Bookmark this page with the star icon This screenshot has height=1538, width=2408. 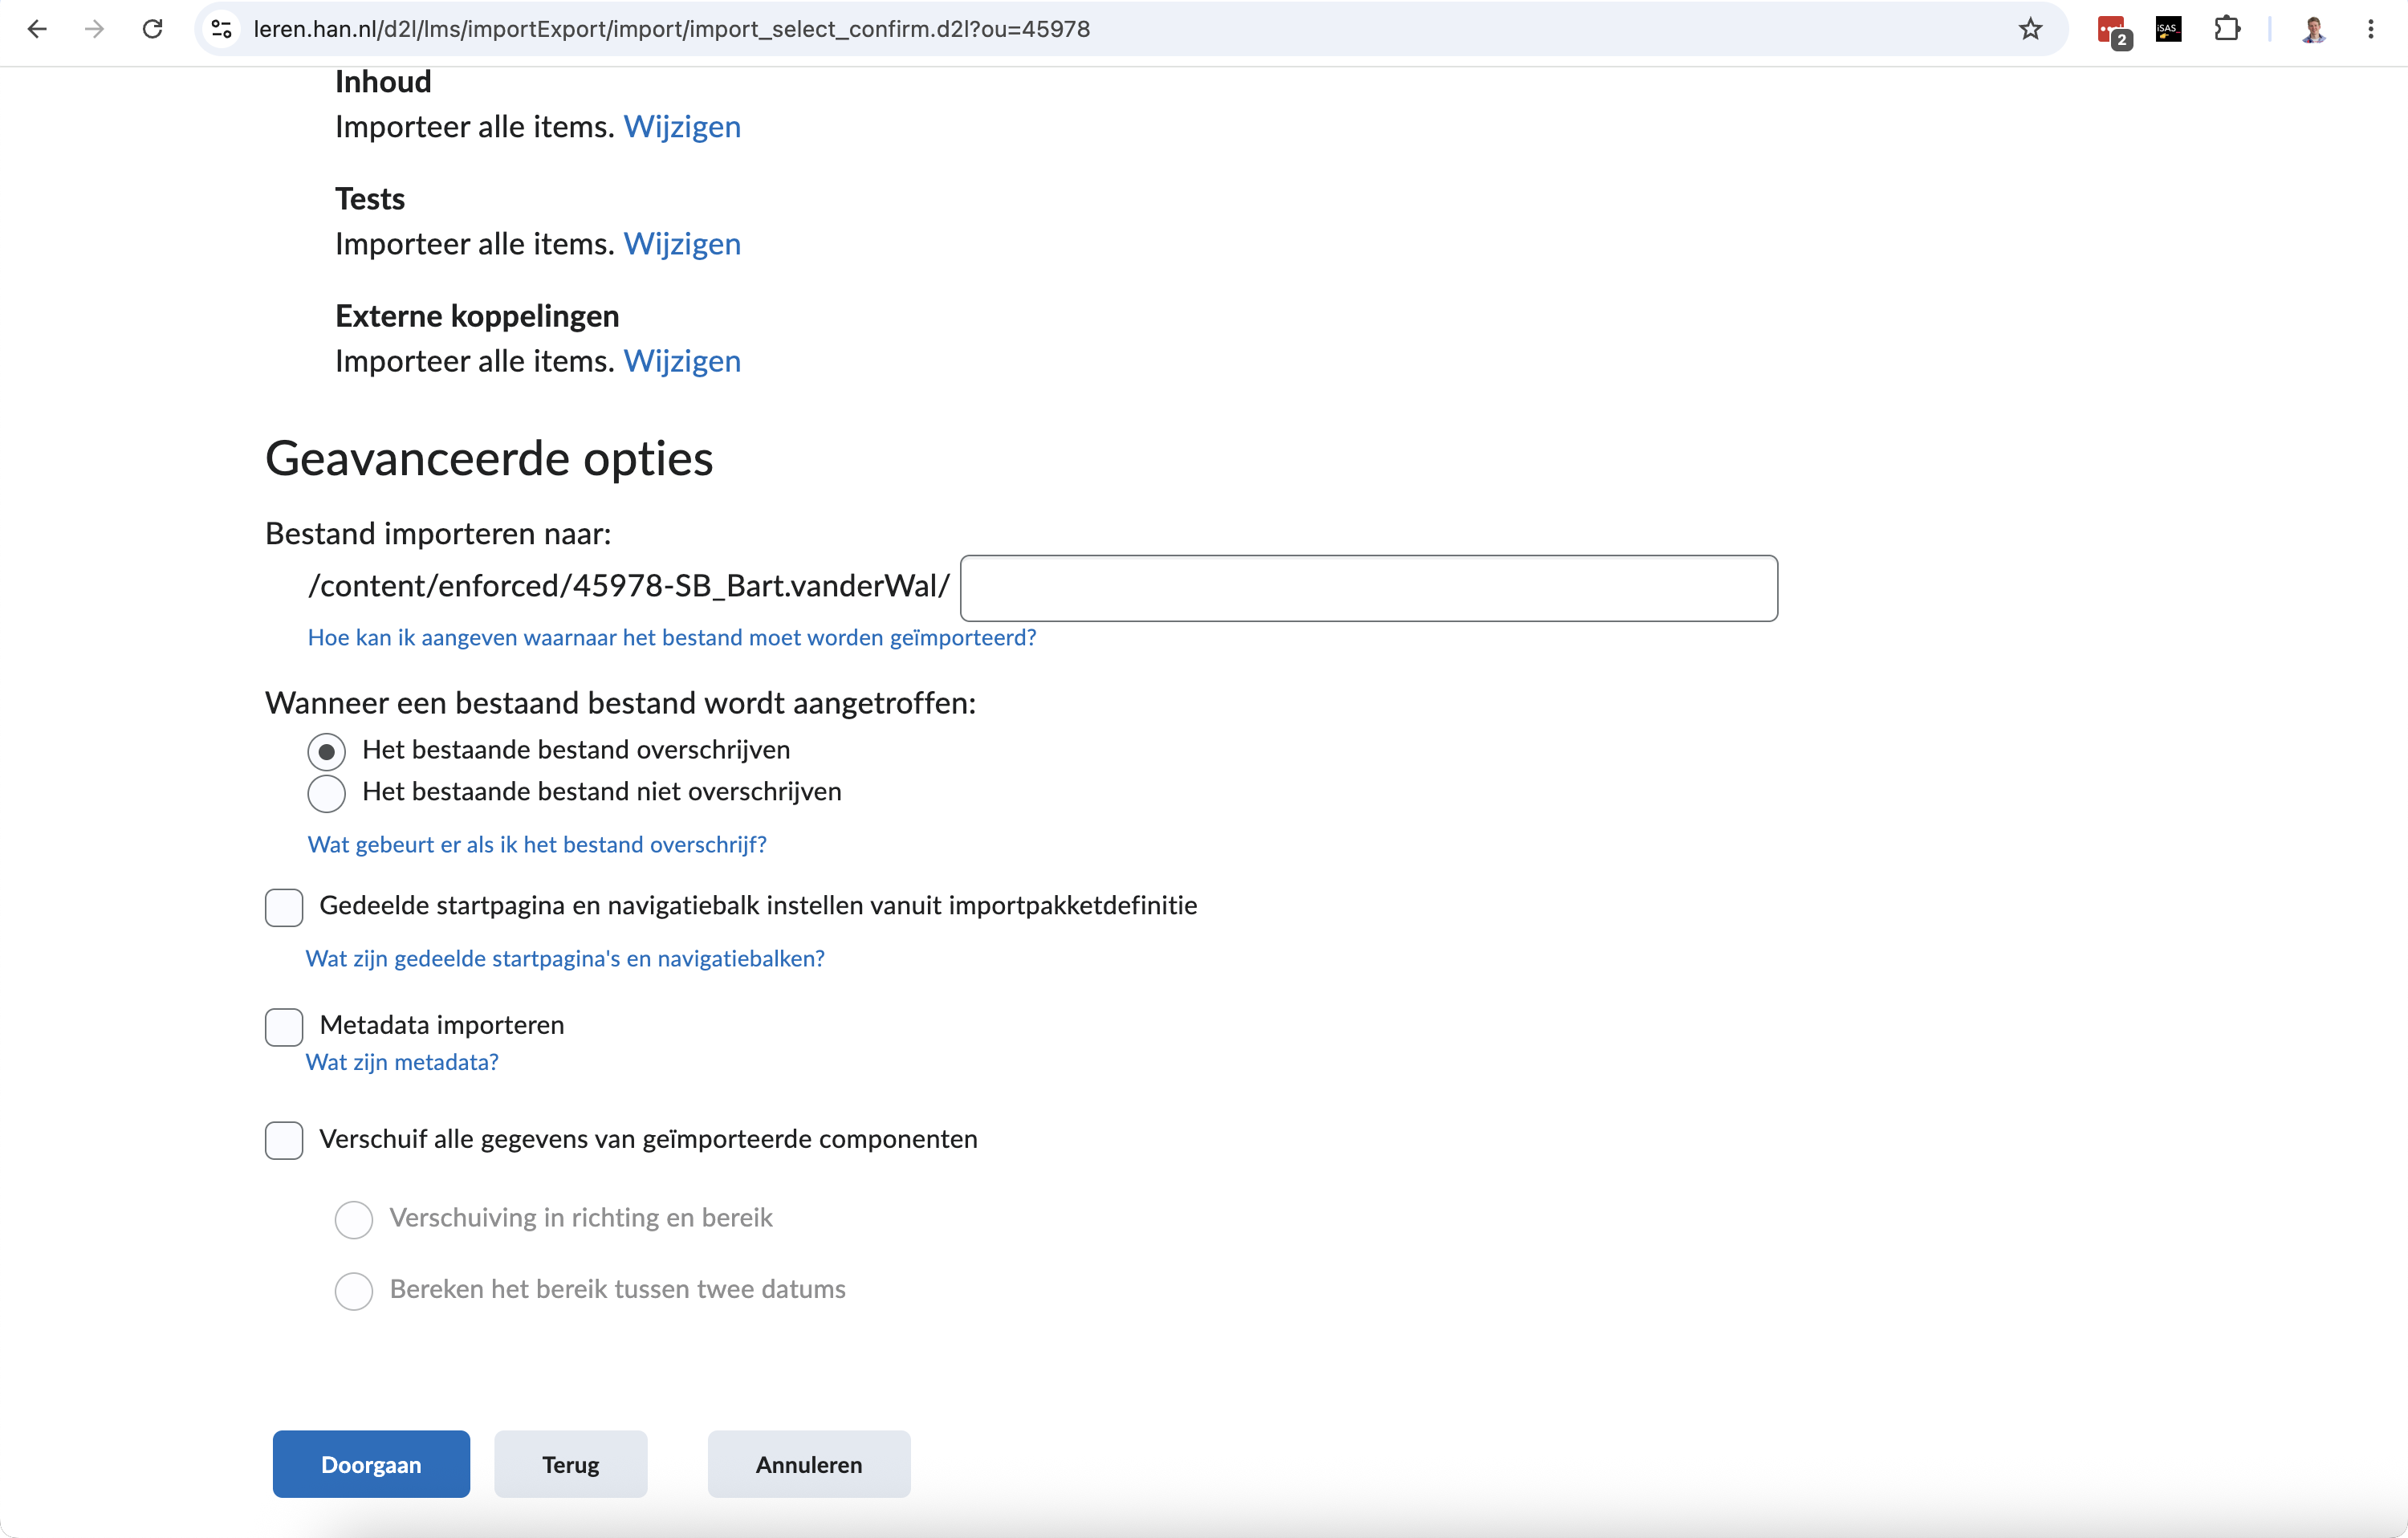tap(2029, 29)
